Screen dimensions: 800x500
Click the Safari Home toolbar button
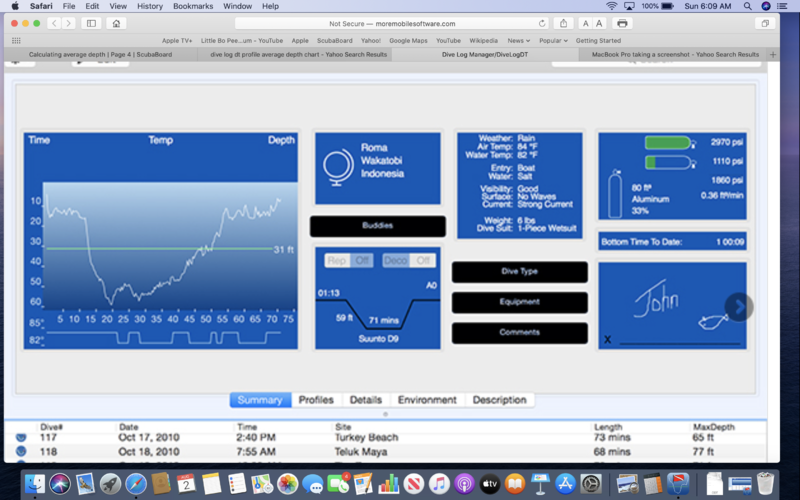point(117,23)
